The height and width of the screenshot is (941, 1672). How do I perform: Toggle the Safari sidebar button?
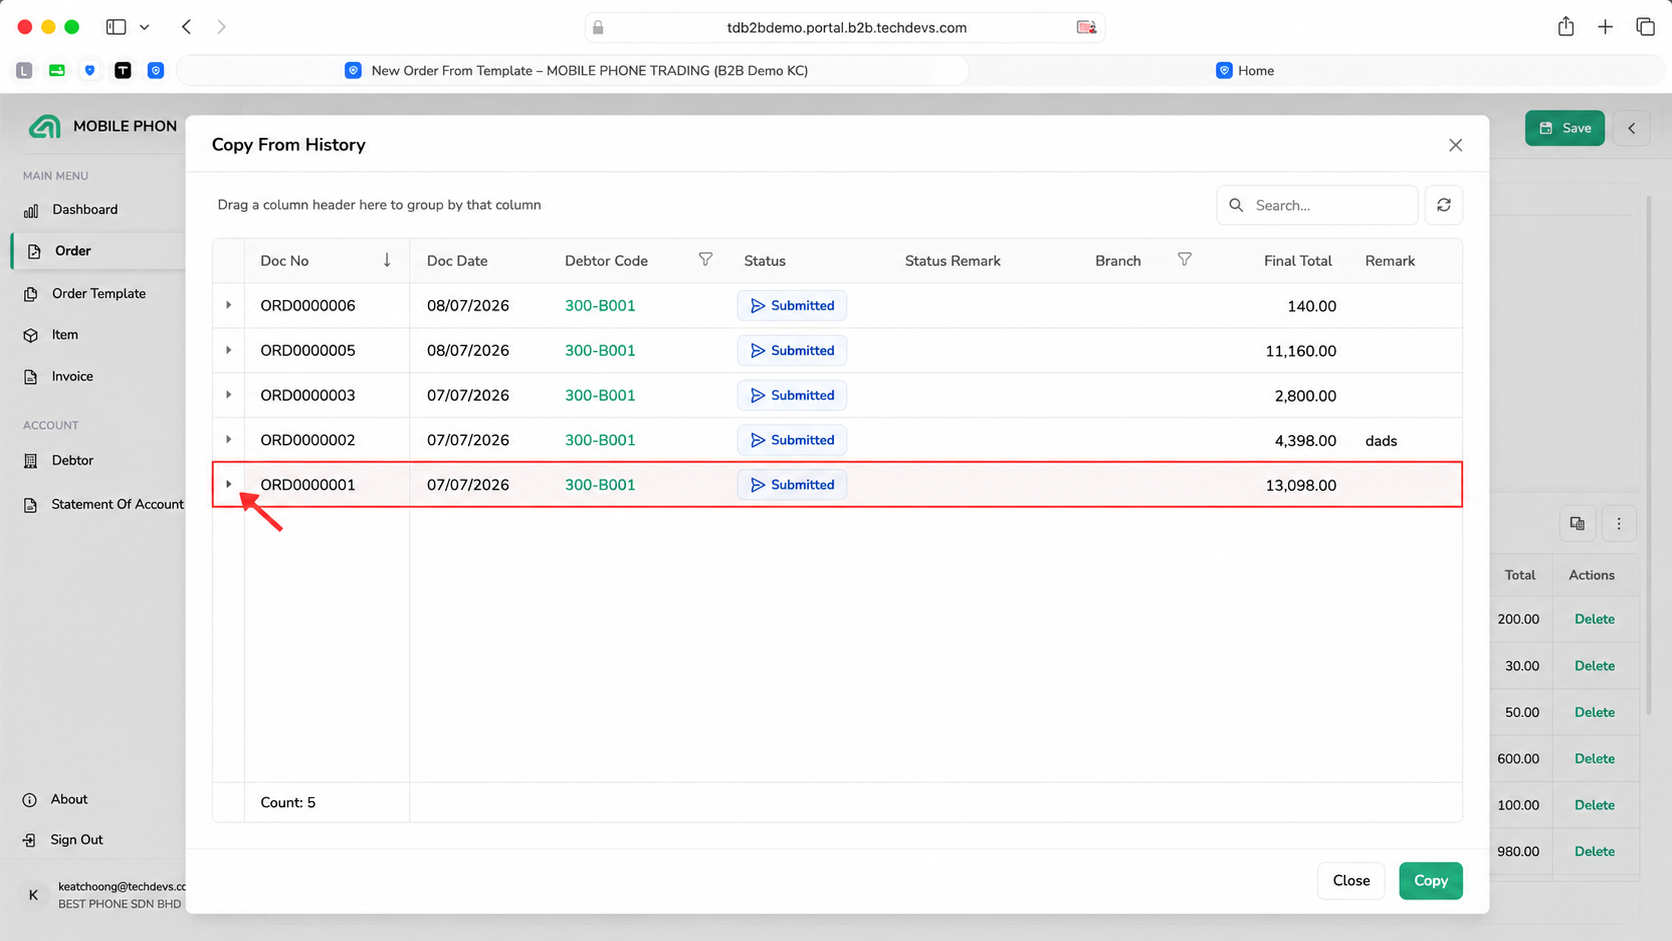tap(116, 27)
